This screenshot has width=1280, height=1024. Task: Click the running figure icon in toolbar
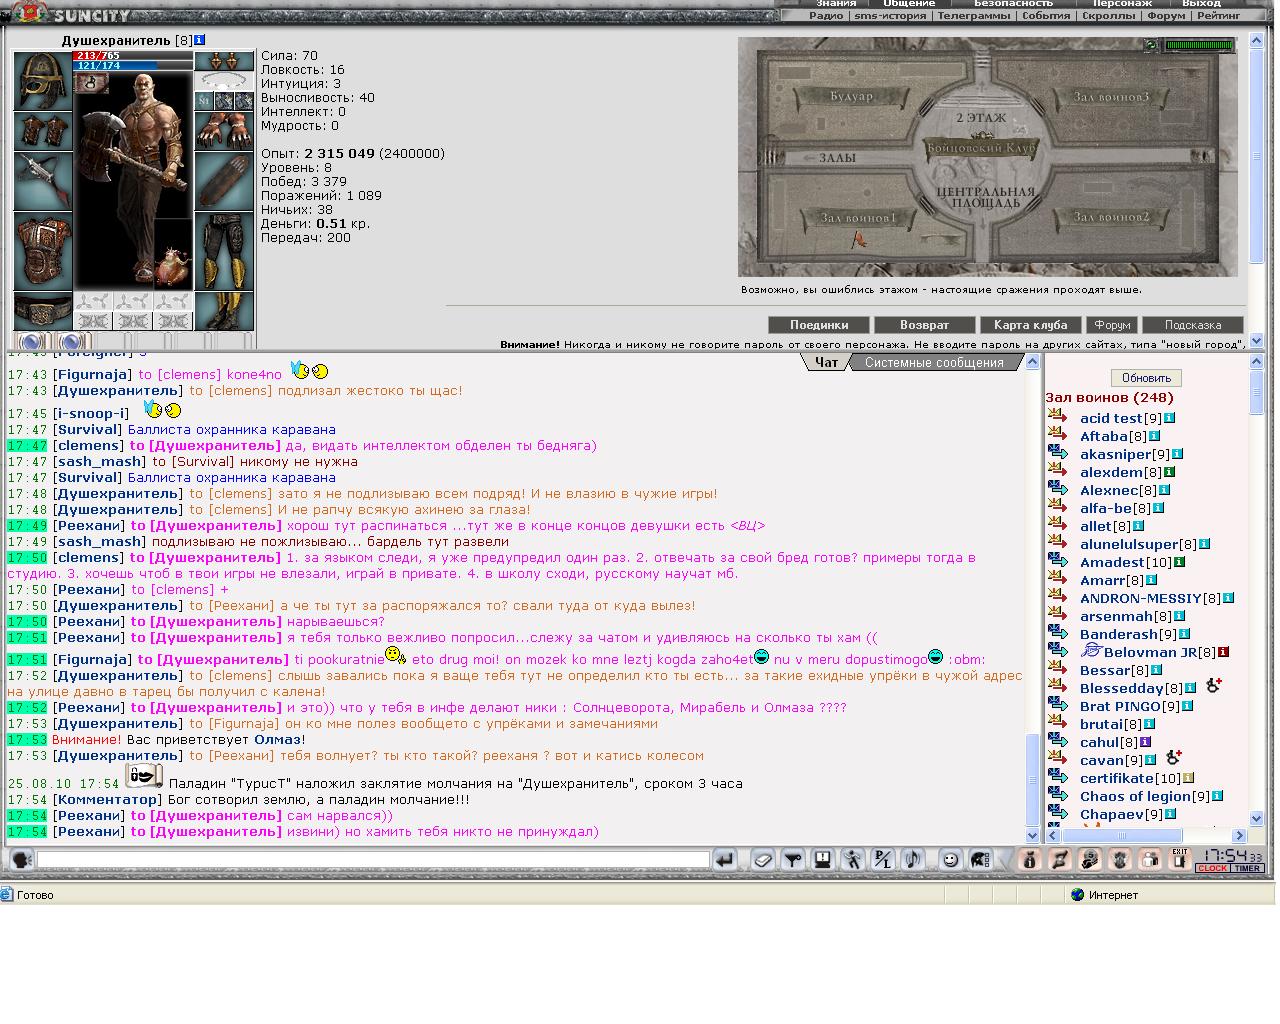coord(853,859)
